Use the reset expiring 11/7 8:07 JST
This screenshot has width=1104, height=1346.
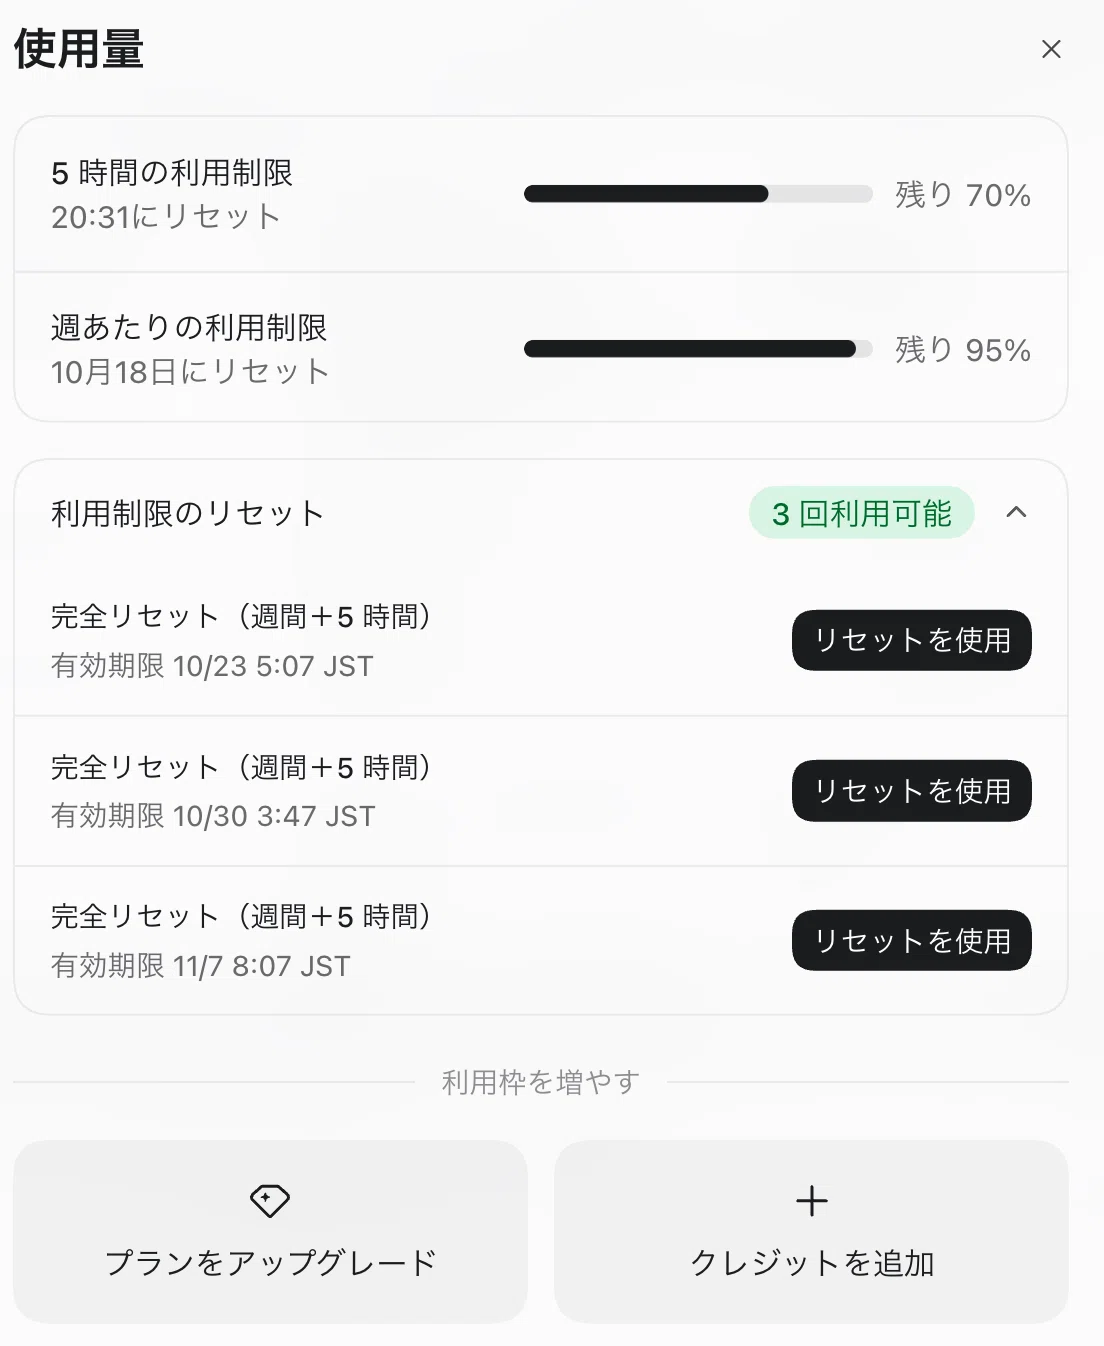coord(911,941)
